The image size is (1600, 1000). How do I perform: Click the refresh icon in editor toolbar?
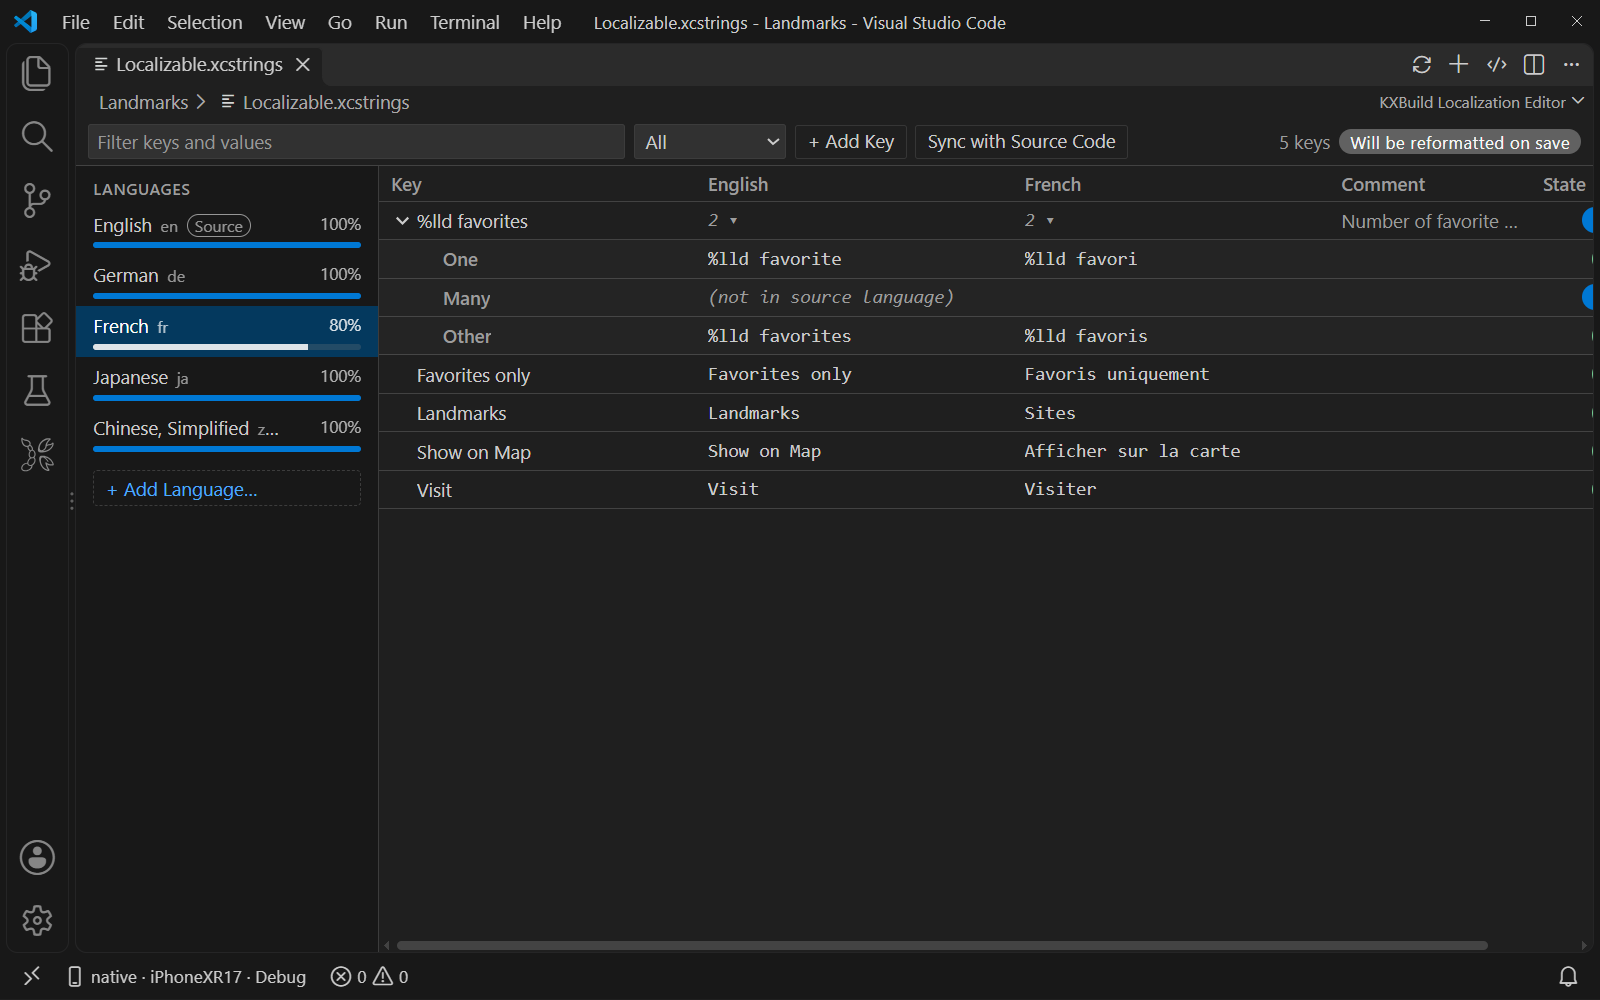coord(1421,65)
